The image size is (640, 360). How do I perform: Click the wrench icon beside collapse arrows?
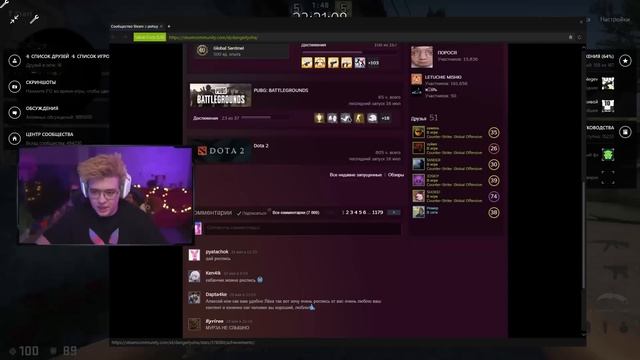pos(35,19)
